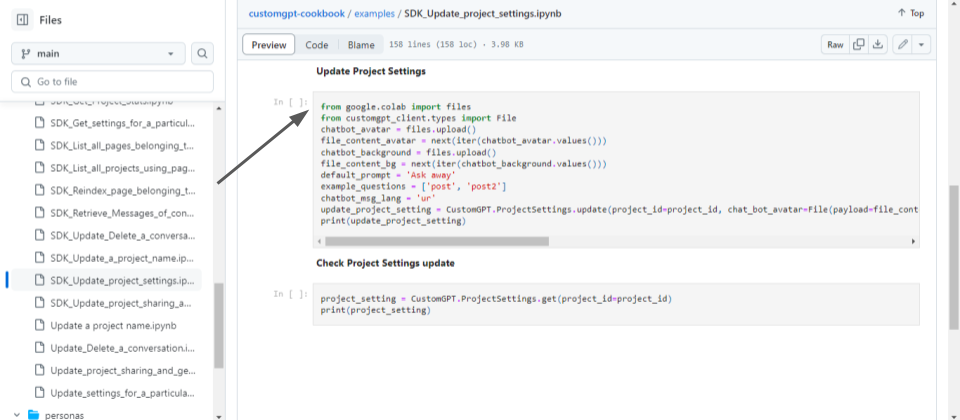Image resolution: width=960 pixels, height=420 pixels.
Task: Click the Check Project Settings update heading
Action: click(x=386, y=263)
